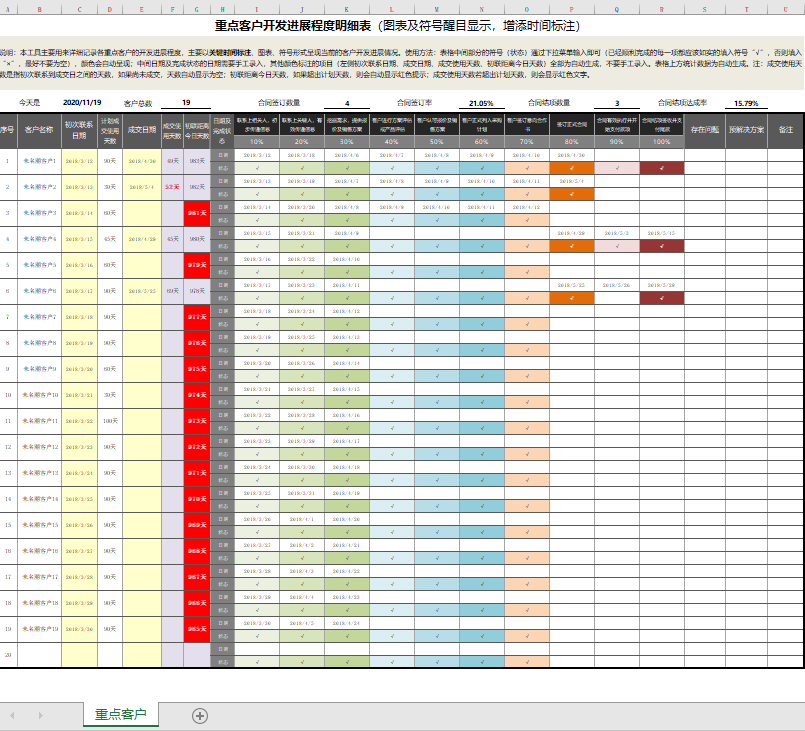Open row 4 dark red 100% status cell
Image resolution: width=805 pixels, height=731 pixels.
661,246
